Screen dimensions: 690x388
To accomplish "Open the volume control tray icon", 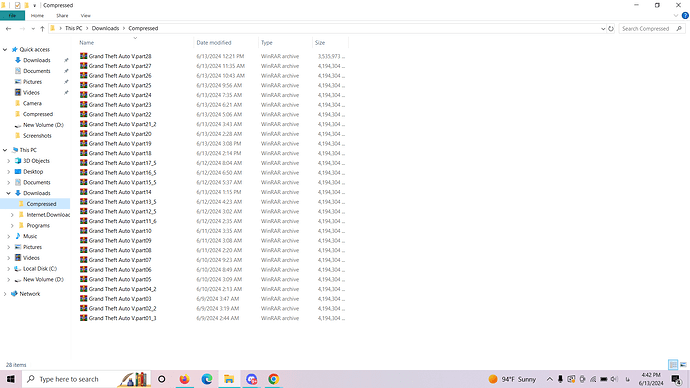I will [x=614, y=379].
